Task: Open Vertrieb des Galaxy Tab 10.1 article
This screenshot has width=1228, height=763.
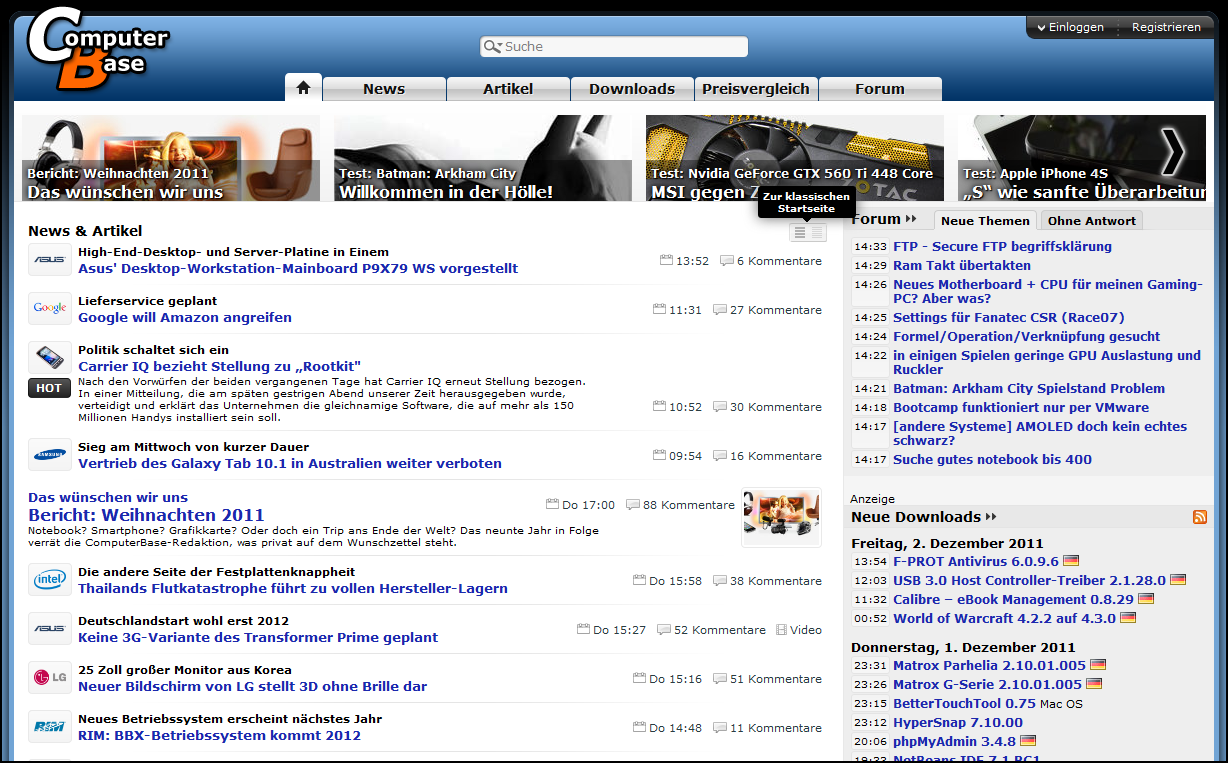Action: pos(290,463)
